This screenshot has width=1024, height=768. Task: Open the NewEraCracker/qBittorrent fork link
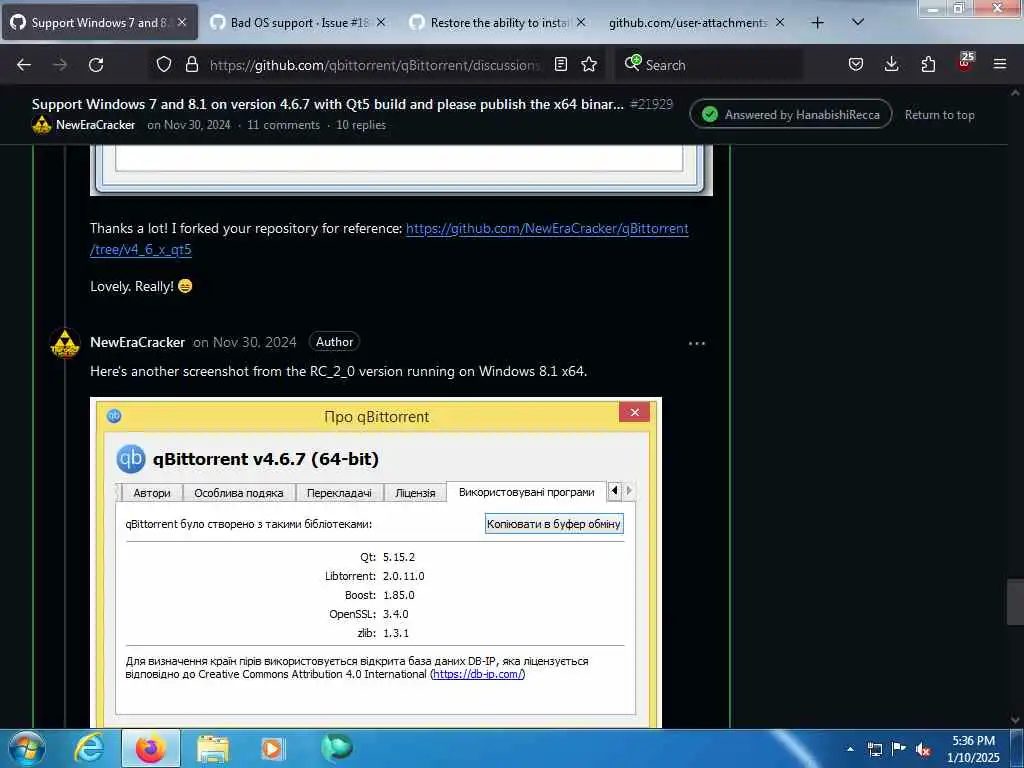389,238
